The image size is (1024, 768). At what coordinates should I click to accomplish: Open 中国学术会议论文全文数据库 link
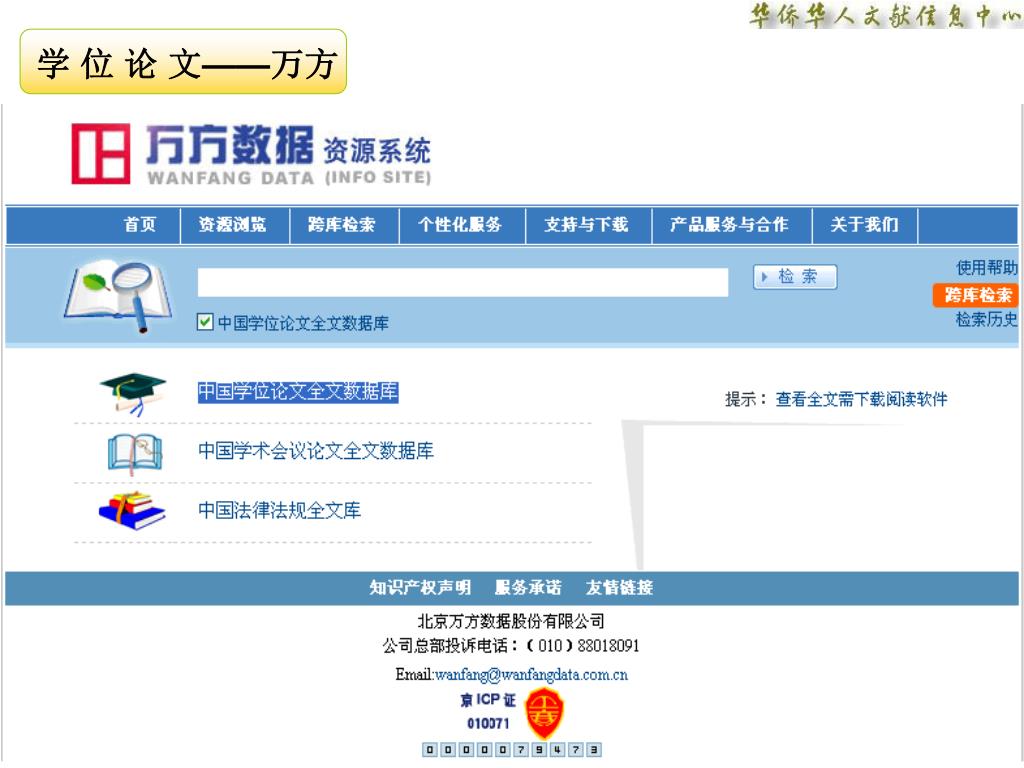pyautogui.click(x=316, y=451)
